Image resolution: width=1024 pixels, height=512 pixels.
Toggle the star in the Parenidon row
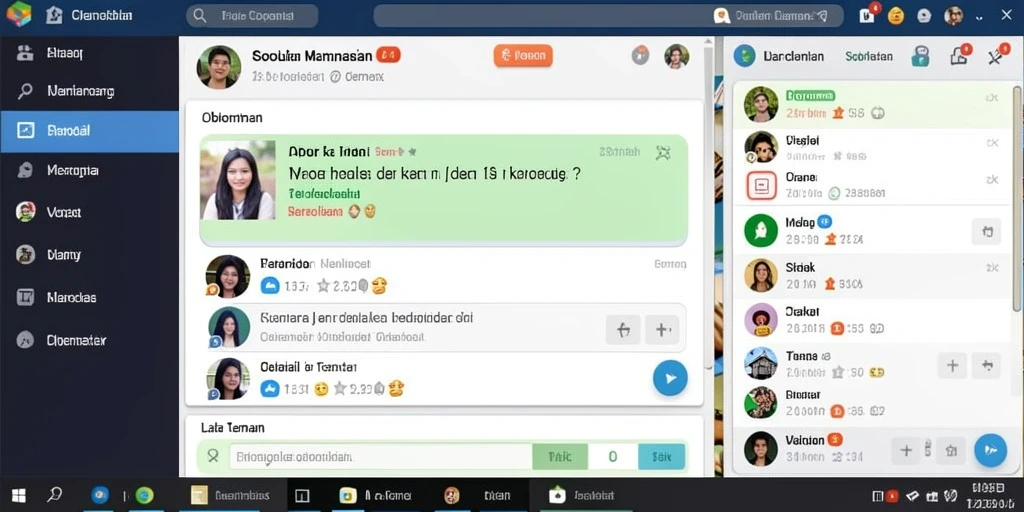tap(323, 285)
